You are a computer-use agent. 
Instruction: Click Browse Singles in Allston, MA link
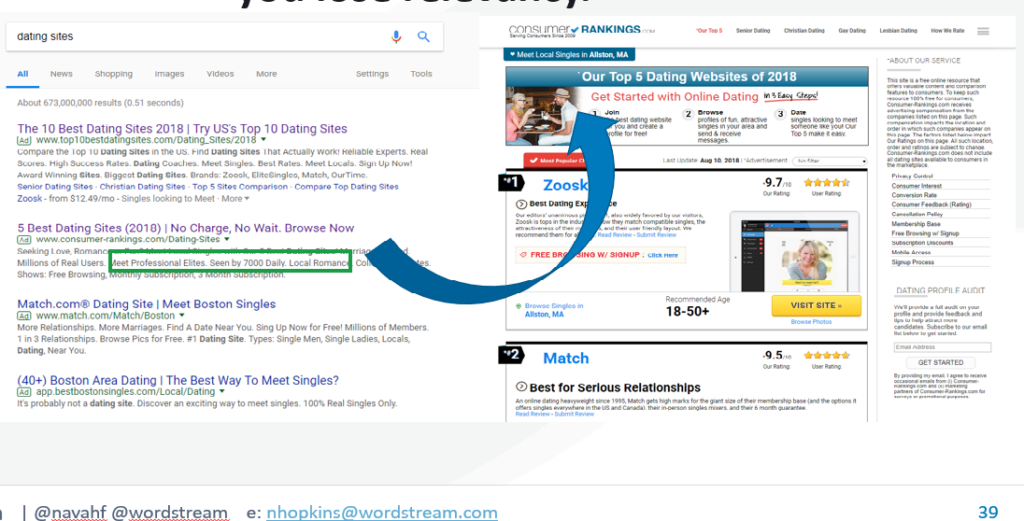(x=554, y=309)
